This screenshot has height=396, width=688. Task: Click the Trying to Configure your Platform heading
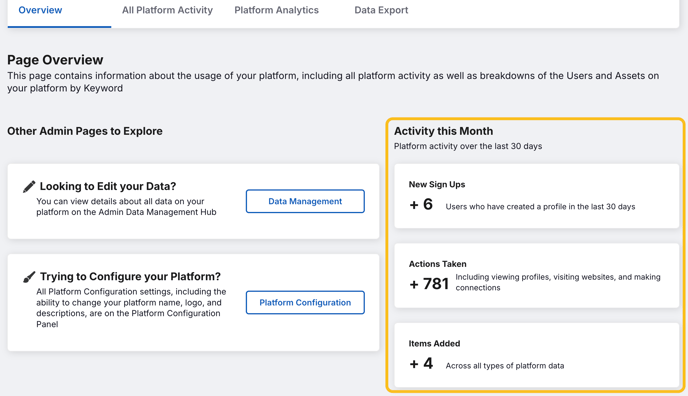point(130,277)
